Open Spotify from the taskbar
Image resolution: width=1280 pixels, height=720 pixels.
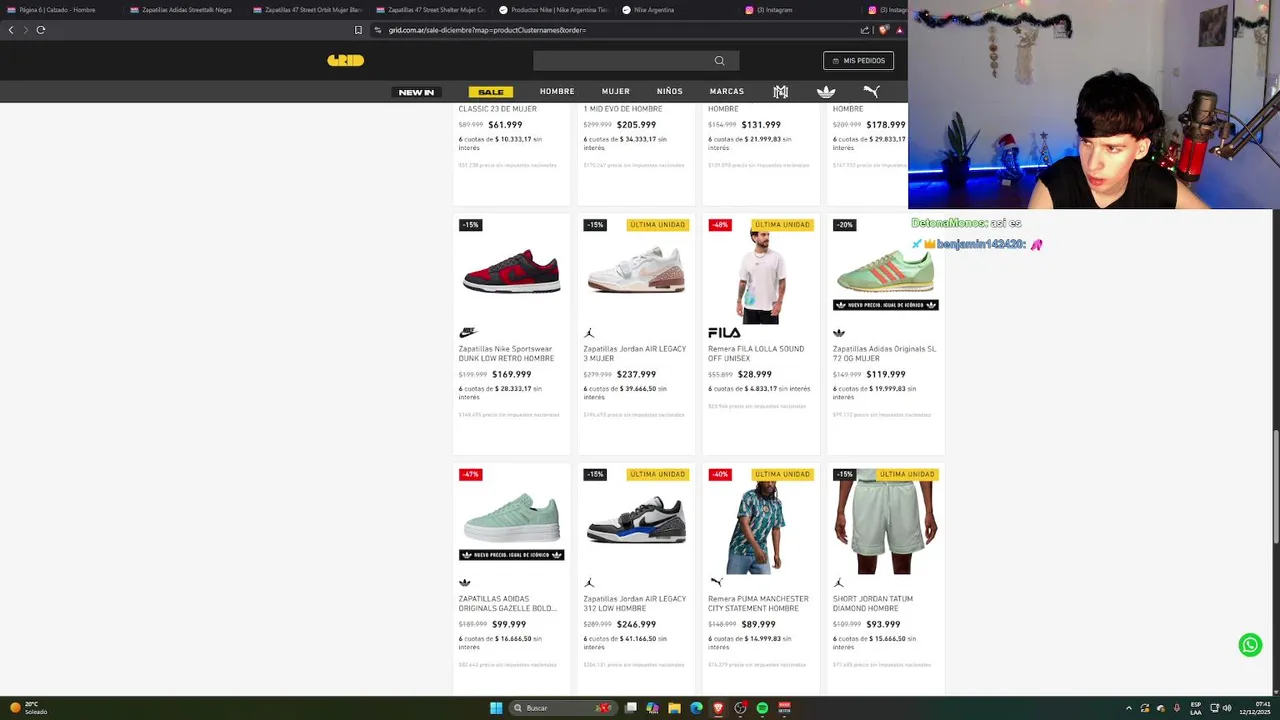click(762, 708)
